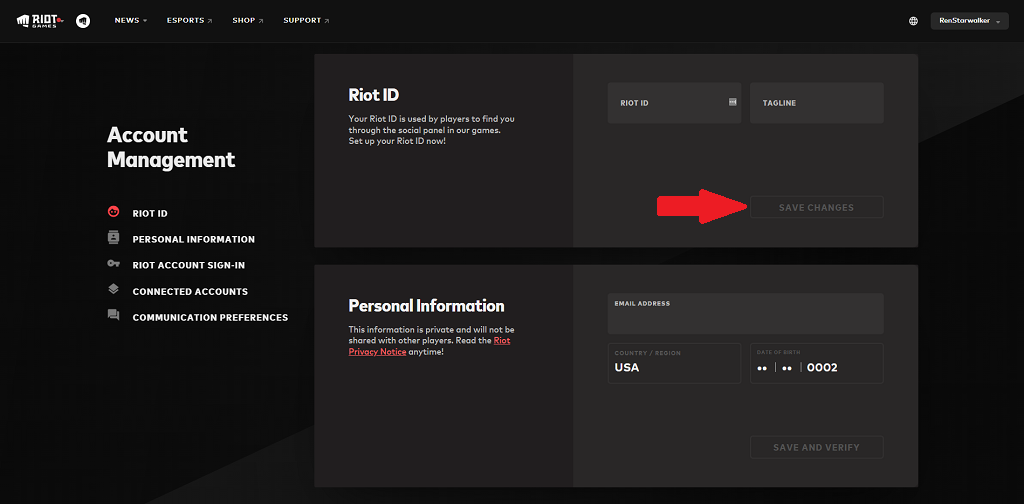Focus the Email Address field
The width and height of the screenshot is (1024, 504).
(x=745, y=314)
